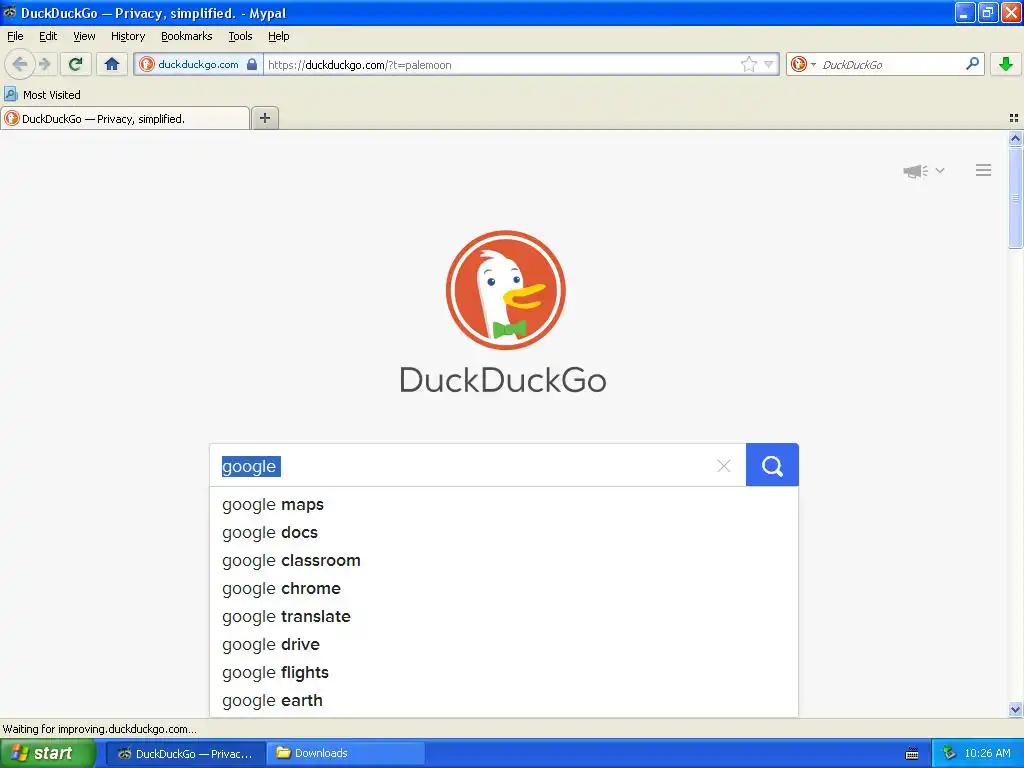Viewport: 1024px width, 768px height.
Task: Open the tab groups grid icon
Action: (1014, 118)
